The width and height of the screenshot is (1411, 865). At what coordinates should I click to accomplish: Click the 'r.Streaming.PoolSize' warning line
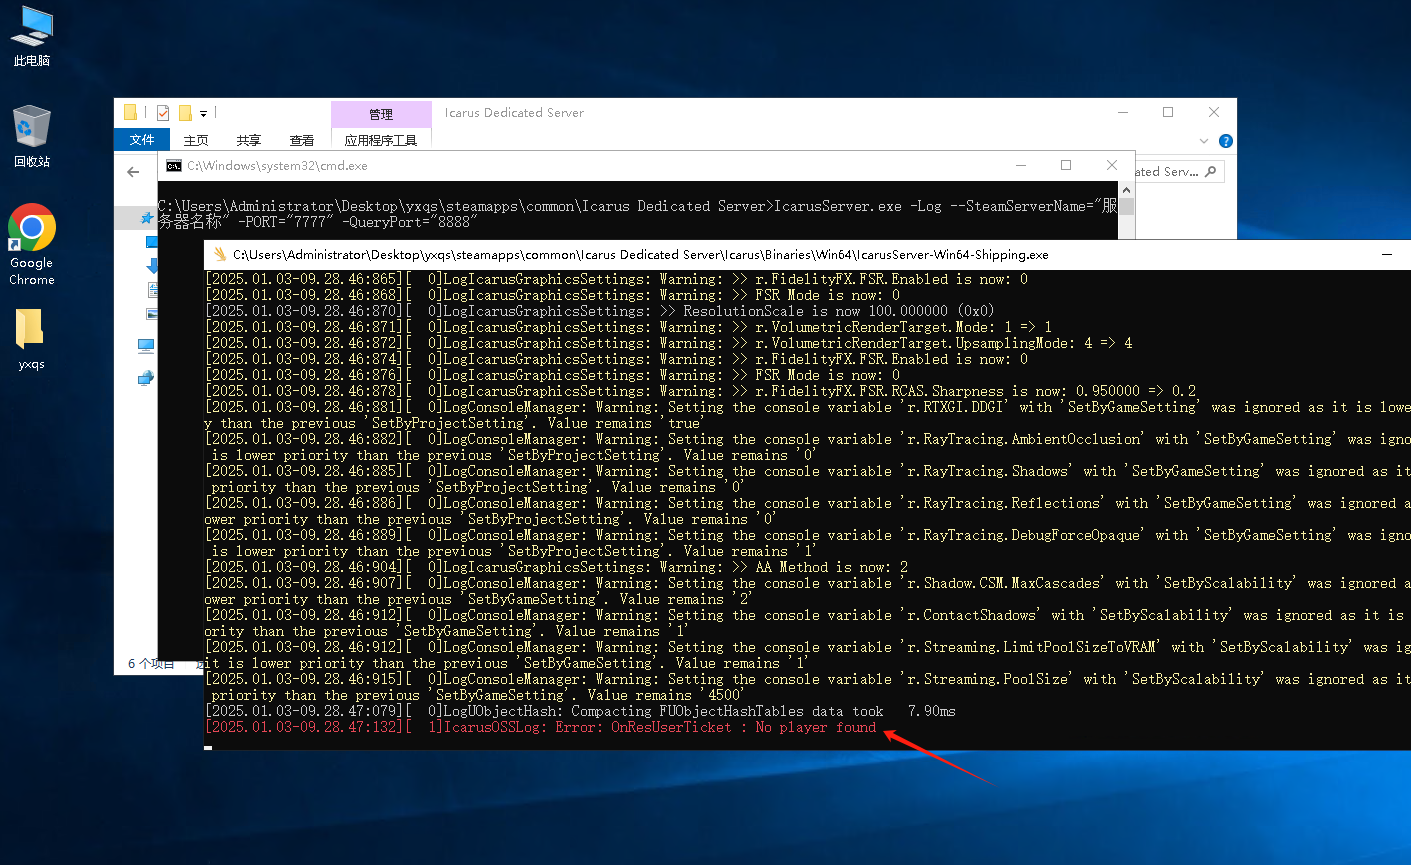(807, 687)
